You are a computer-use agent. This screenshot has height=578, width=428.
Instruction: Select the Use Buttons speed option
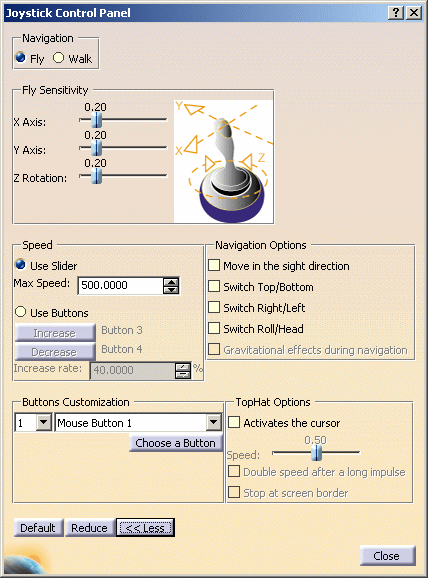21,312
